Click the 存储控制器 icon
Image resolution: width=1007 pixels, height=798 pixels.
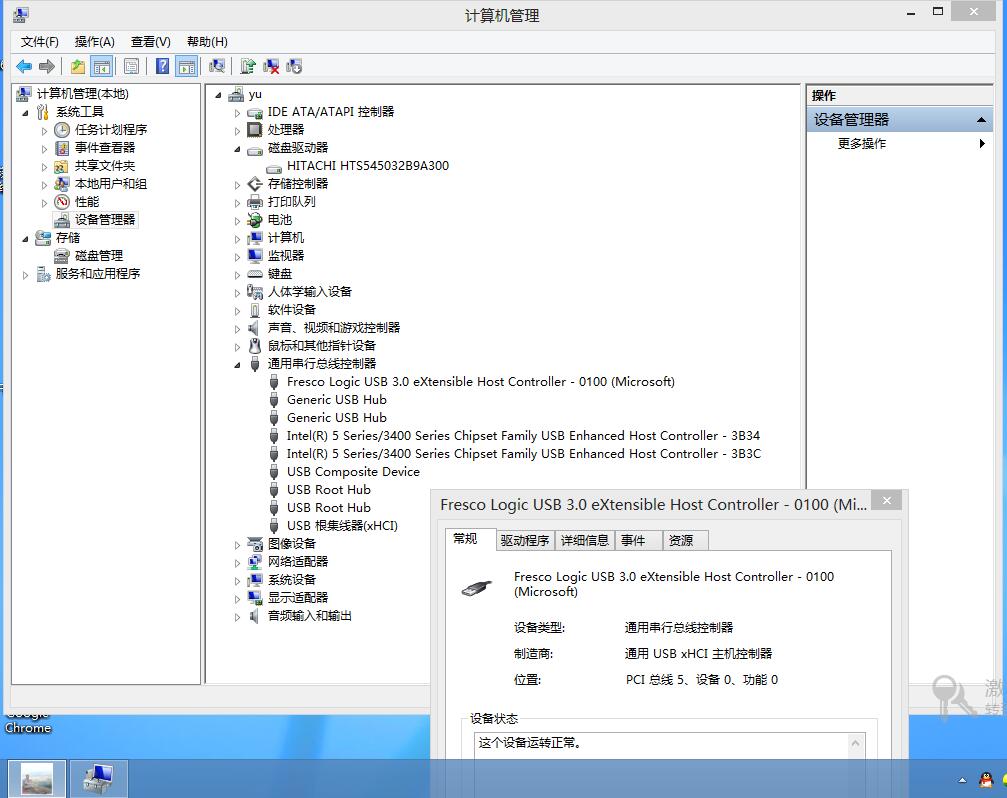(x=255, y=184)
